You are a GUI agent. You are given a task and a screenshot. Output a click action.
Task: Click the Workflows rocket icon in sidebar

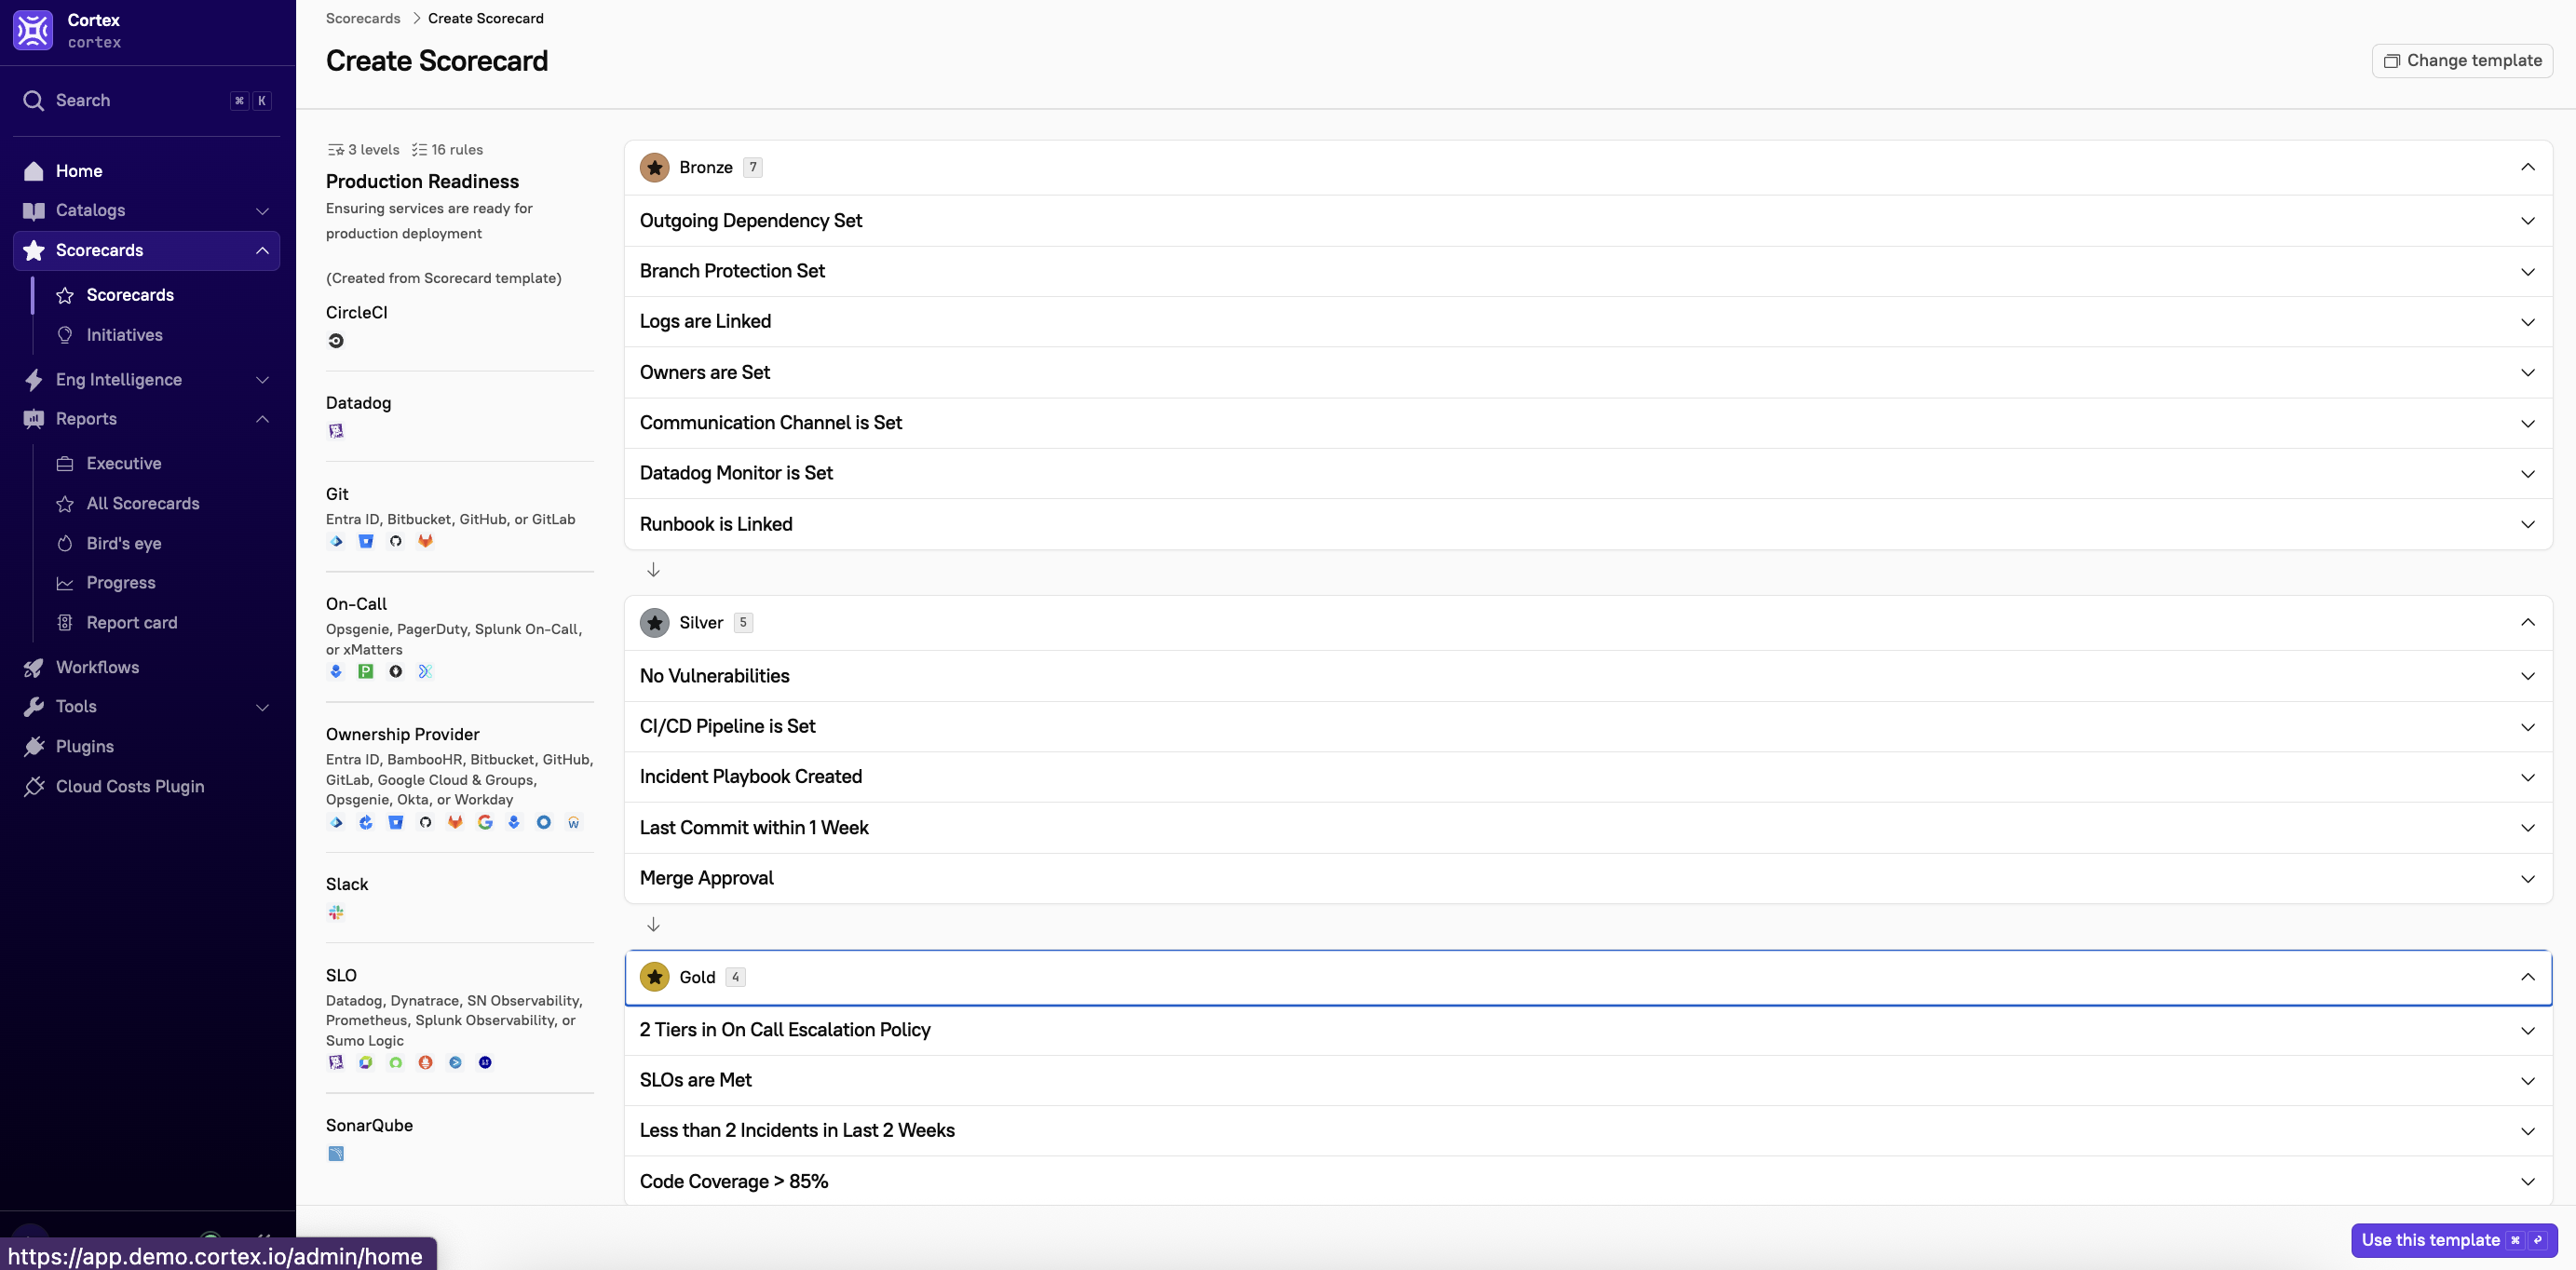(34, 667)
